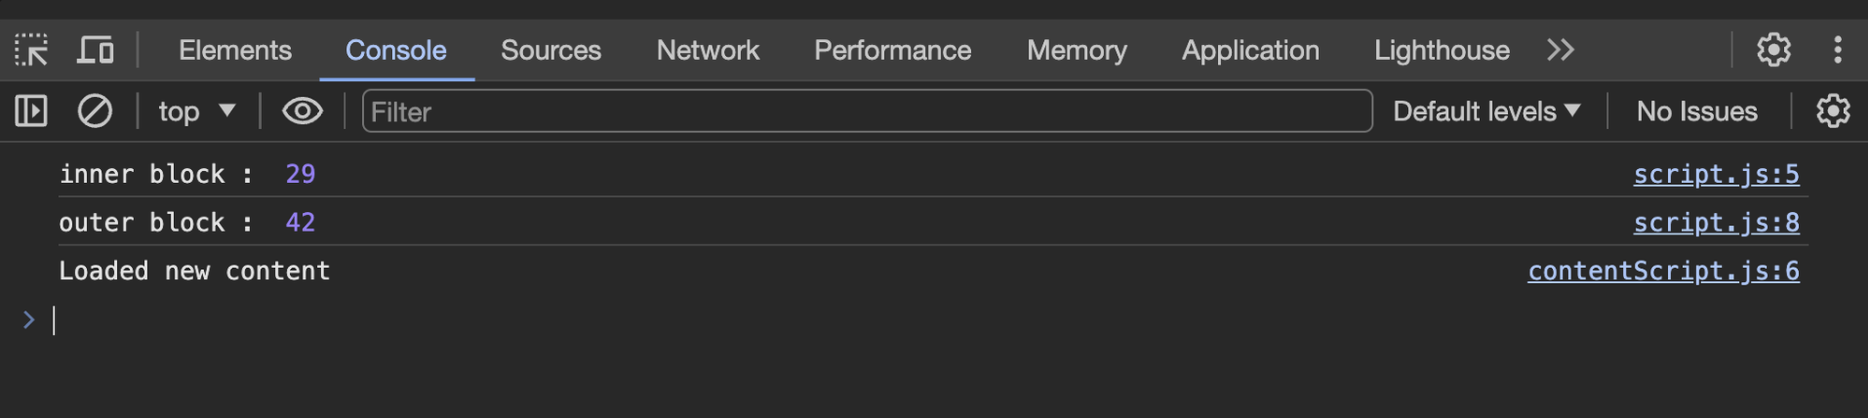Clear the console with the ban icon
This screenshot has width=1868, height=418.
(95, 111)
